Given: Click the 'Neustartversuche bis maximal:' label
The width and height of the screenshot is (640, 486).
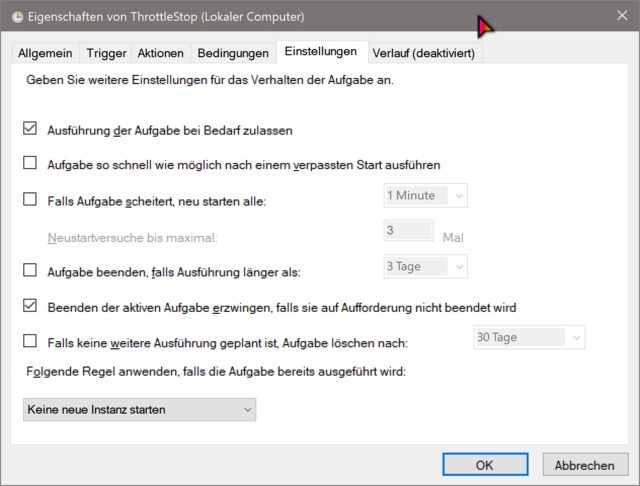Looking at the screenshot, I should pyautogui.click(x=133, y=237).
